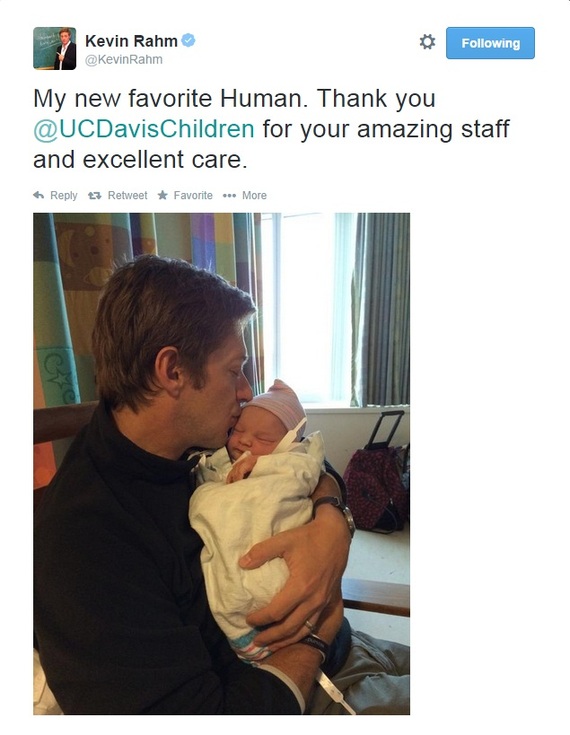Click the blue verified badge
This screenshot has width=570, height=735.
click(188, 41)
